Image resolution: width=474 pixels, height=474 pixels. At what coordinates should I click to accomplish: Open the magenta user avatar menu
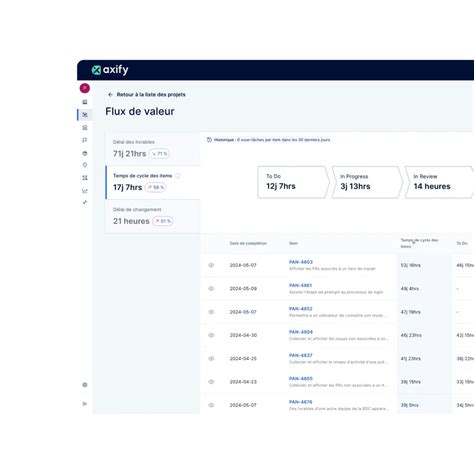coord(85,88)
